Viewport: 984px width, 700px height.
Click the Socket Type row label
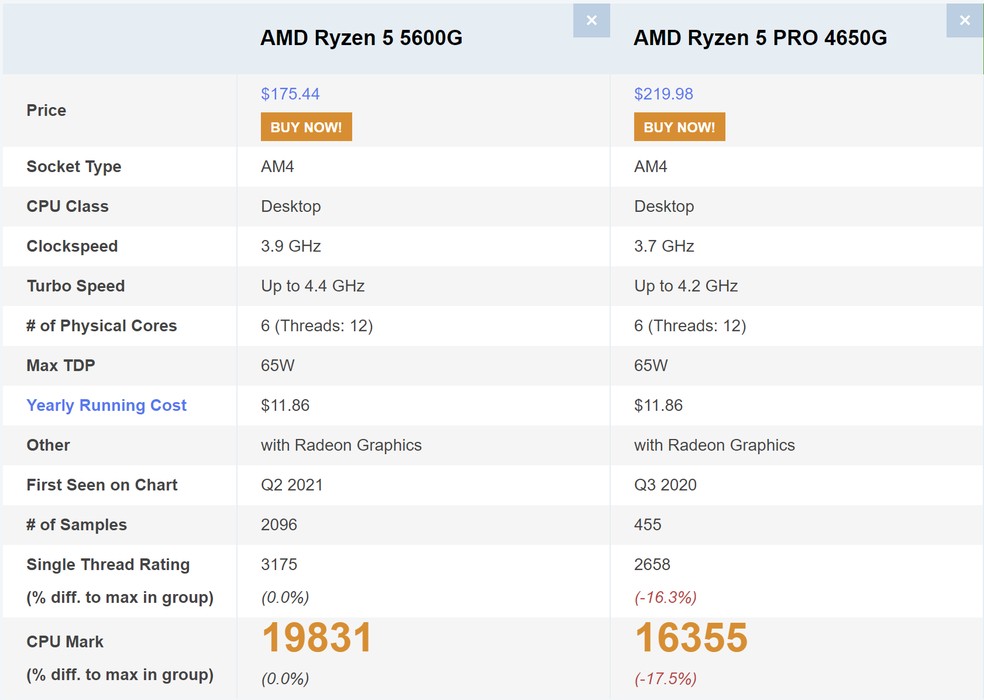tap(73, 167)
